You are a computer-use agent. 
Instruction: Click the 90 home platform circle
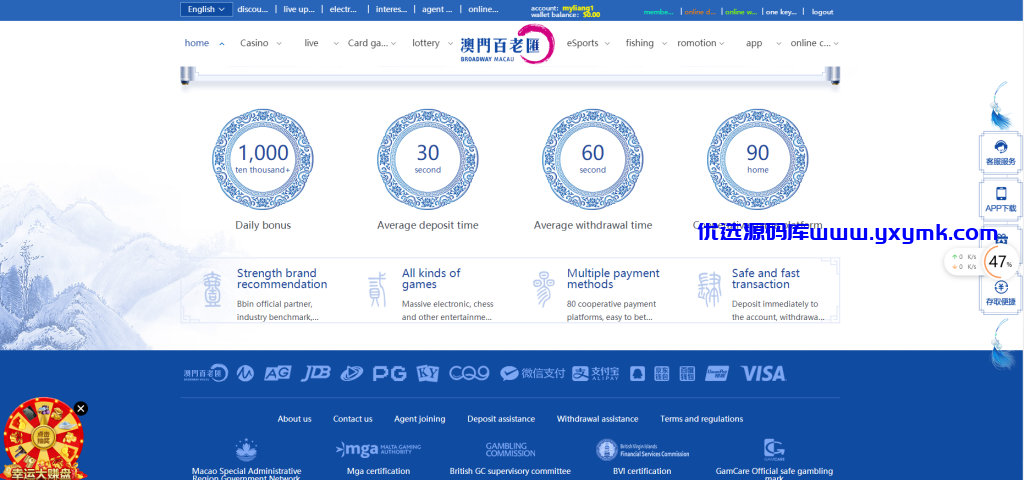pos(758,159)
